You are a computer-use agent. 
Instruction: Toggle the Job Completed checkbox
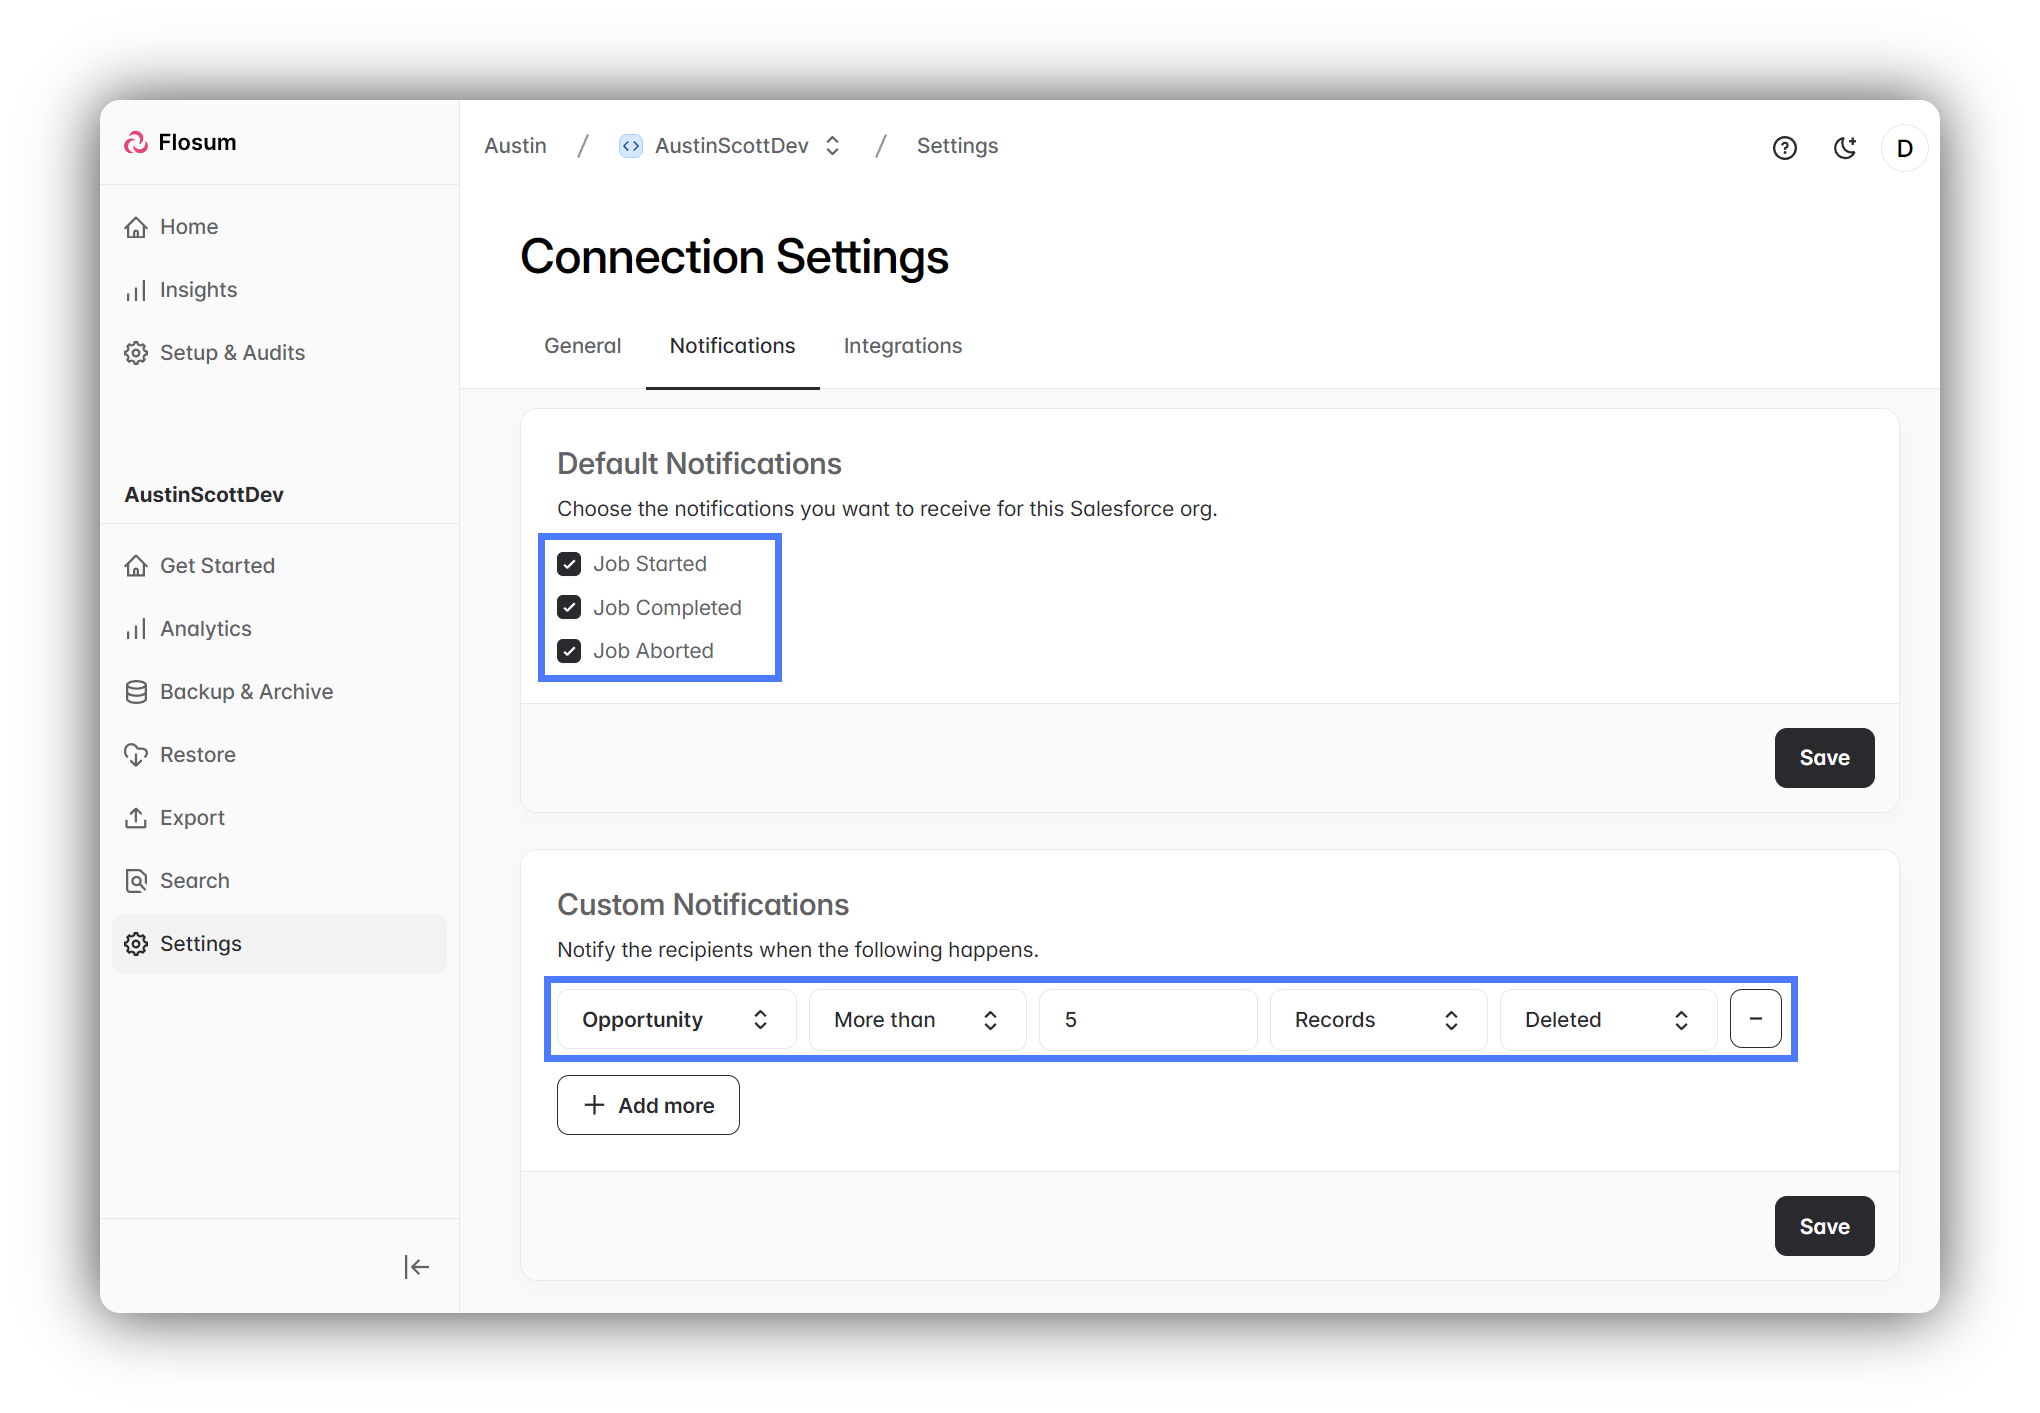click(x=569, y=608)
